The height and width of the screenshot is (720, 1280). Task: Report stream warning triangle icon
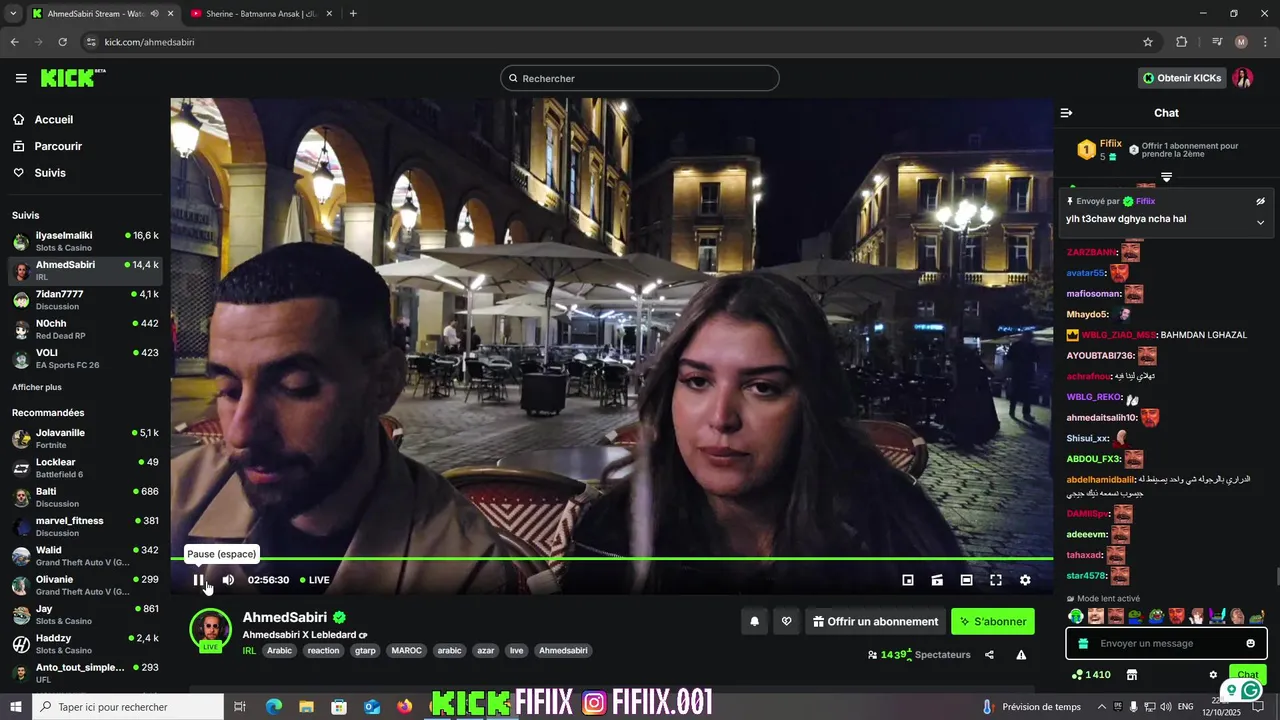1021,655
